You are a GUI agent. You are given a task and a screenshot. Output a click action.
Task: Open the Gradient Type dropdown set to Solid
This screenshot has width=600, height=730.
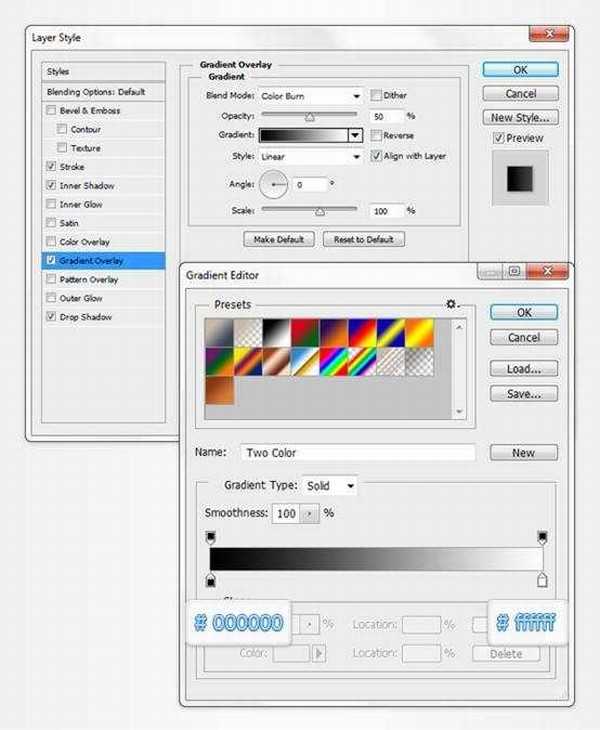point(330,486)
